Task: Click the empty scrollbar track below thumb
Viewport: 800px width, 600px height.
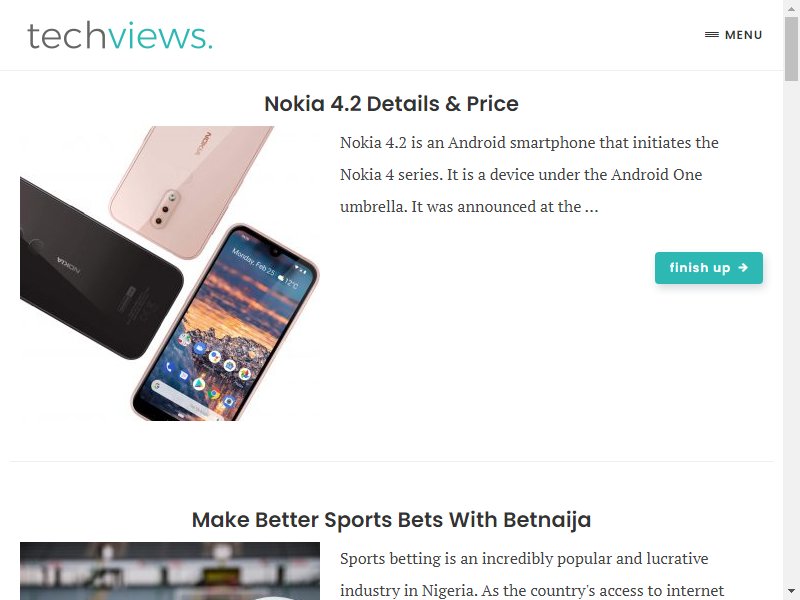Action: [x=791, y=332]
